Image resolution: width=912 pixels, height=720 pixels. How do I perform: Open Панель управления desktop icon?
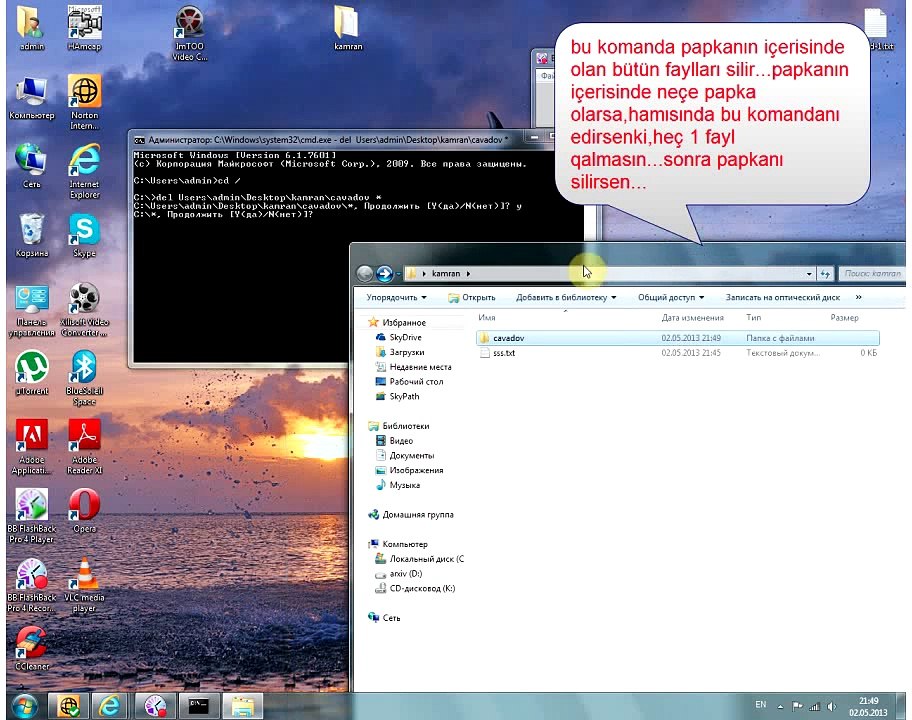31,309
